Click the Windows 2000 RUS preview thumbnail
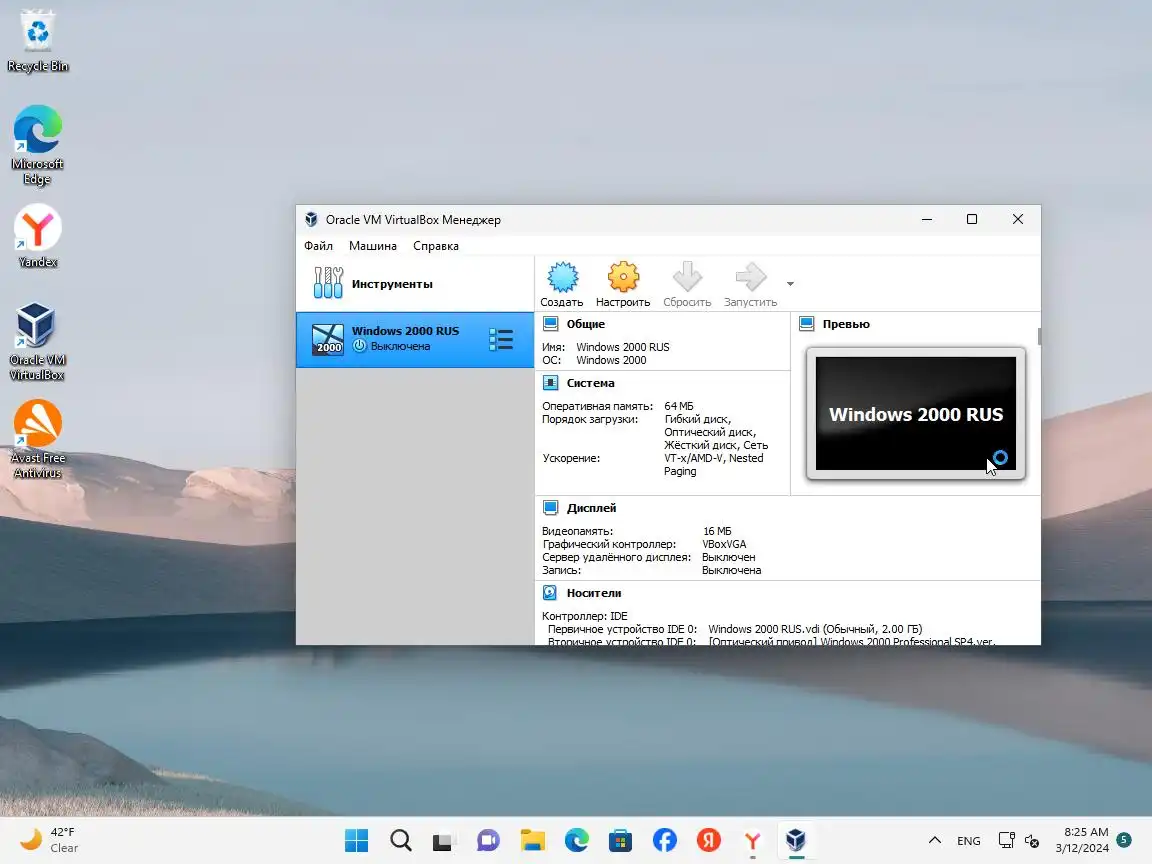 click(x=915, y=414)
